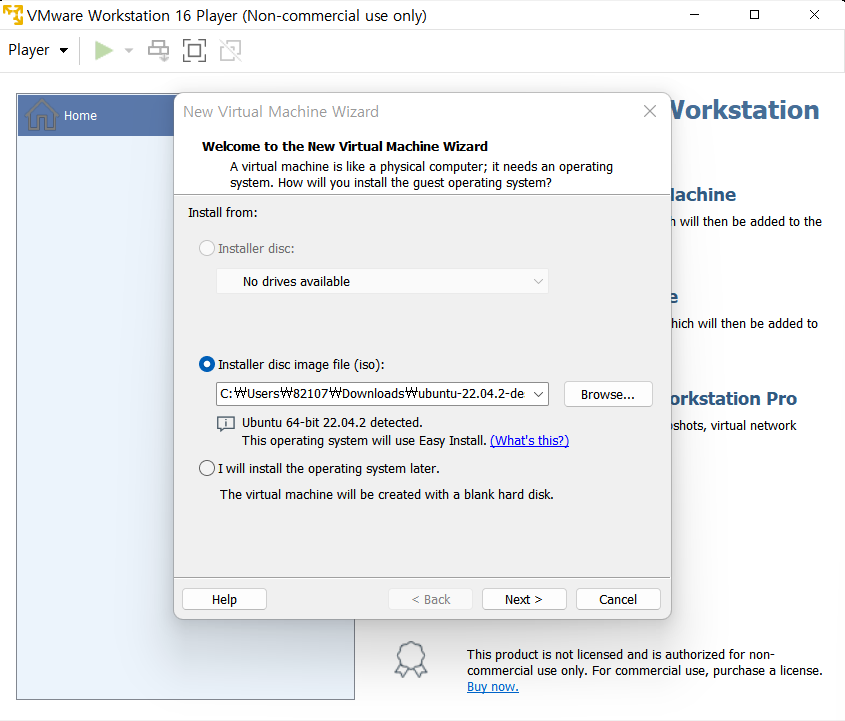Select the Installer disc radio button
The width and height of the screenshot is (845, 721).
207,248
